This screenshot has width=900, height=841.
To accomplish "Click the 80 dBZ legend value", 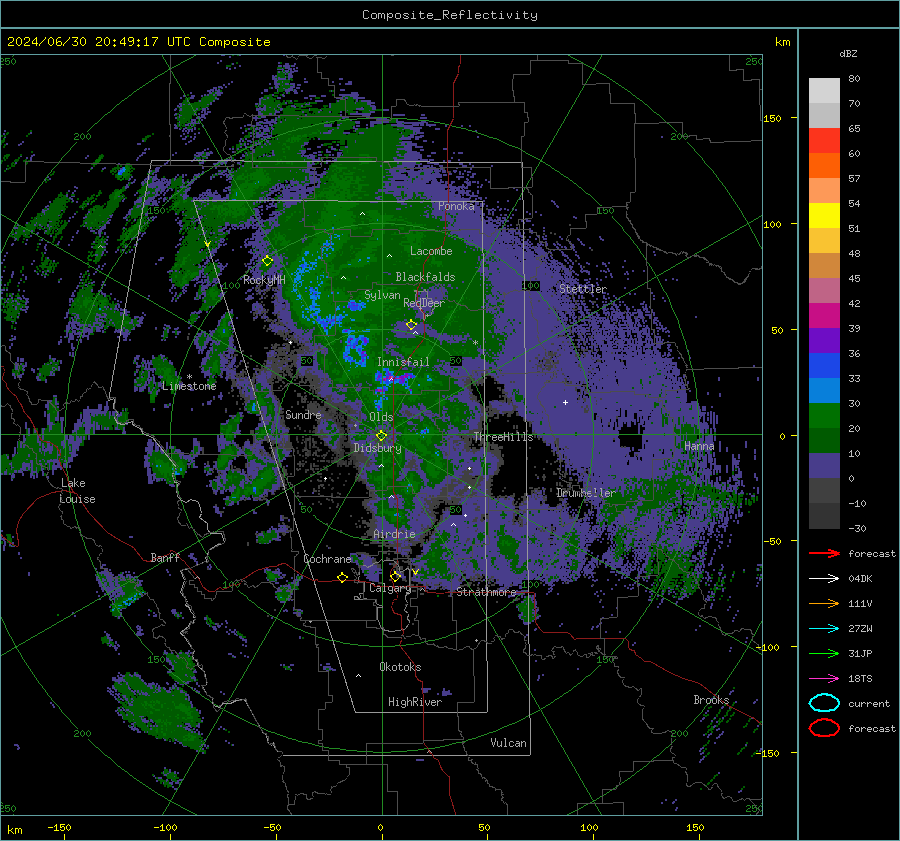I will coord(854,79).
